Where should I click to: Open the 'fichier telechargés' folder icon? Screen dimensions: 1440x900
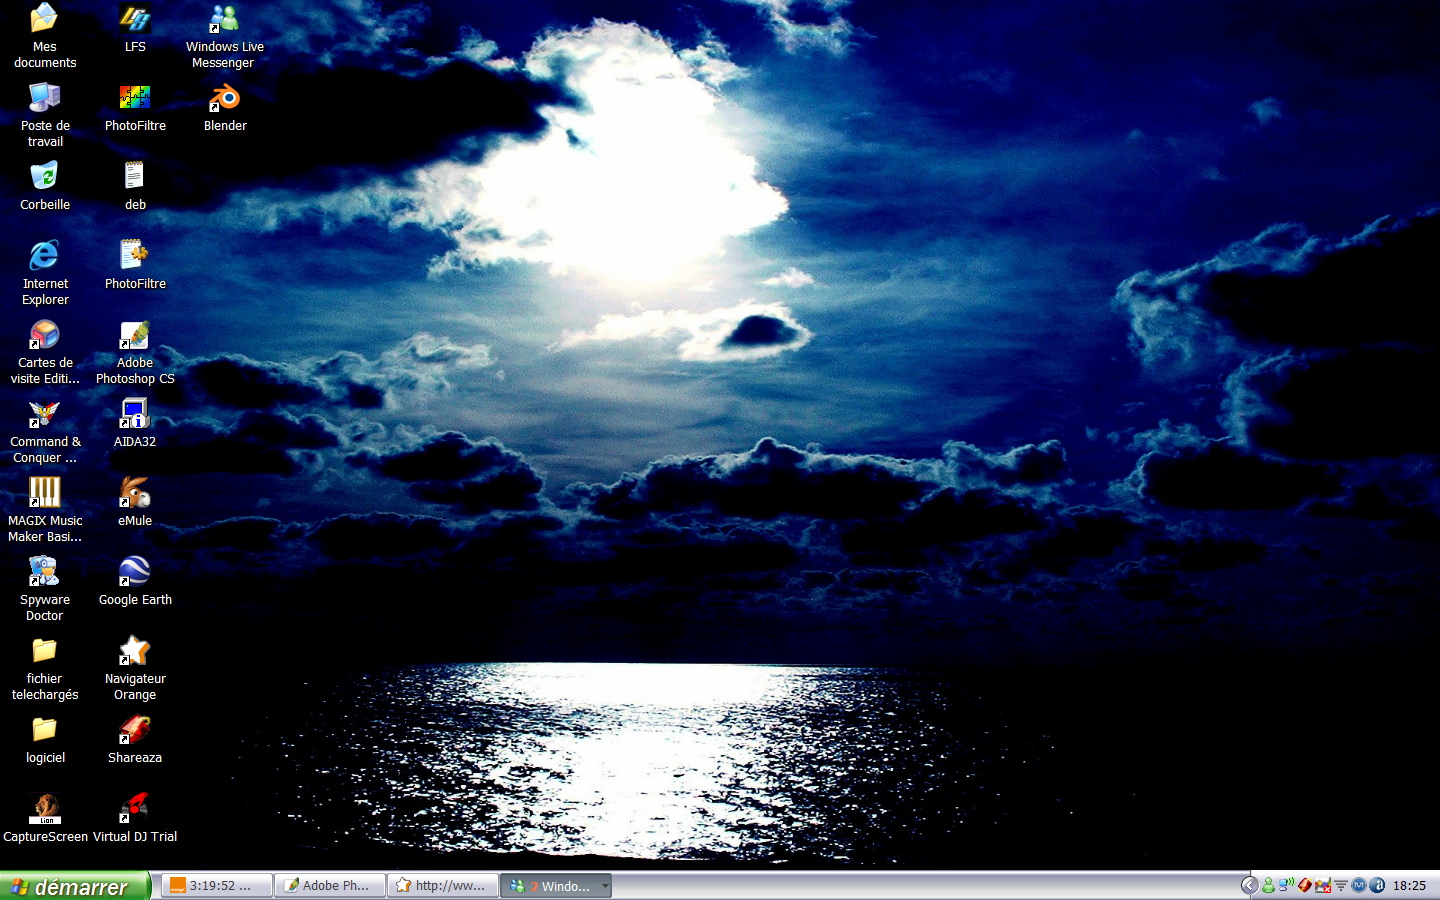[x=45, y=652]
